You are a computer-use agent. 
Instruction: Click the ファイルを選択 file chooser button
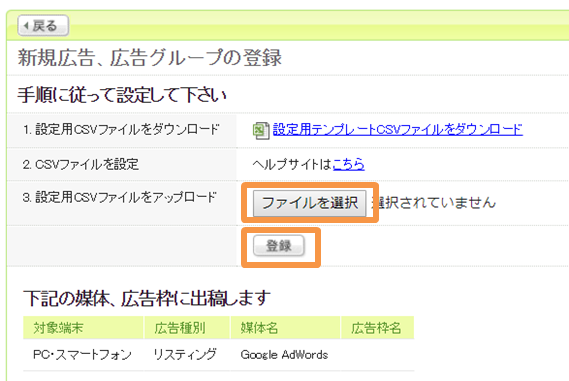[x=310, y=203]
